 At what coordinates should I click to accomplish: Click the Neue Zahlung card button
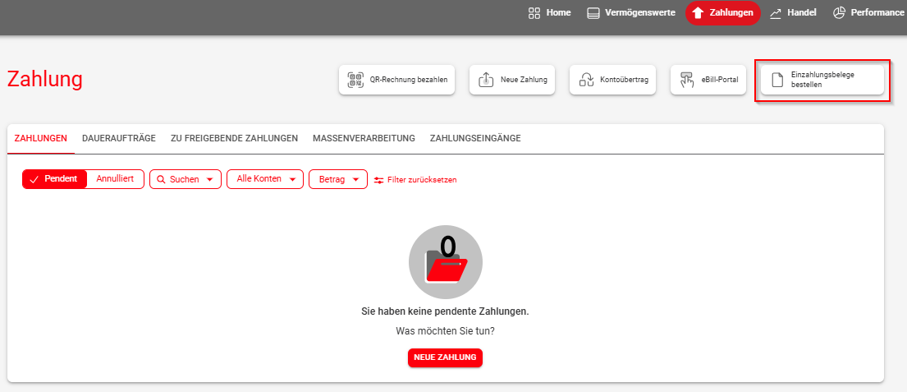(512, 80)
